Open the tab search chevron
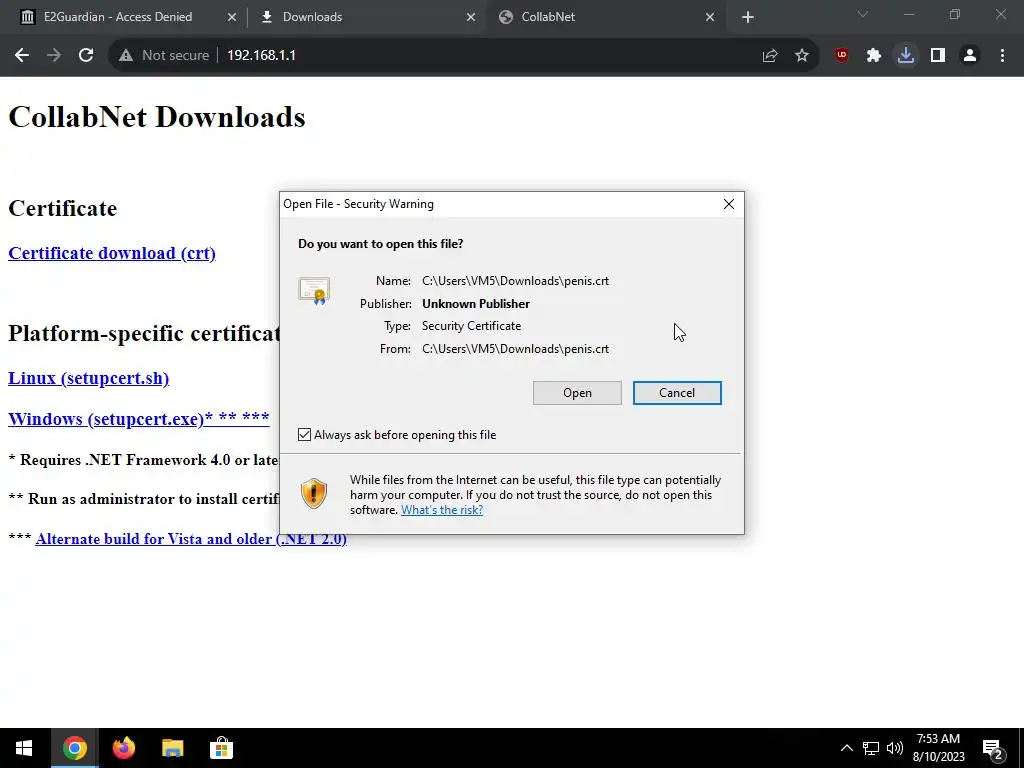The width and height of the screenshot is (1024, 768). pos(863,14)
